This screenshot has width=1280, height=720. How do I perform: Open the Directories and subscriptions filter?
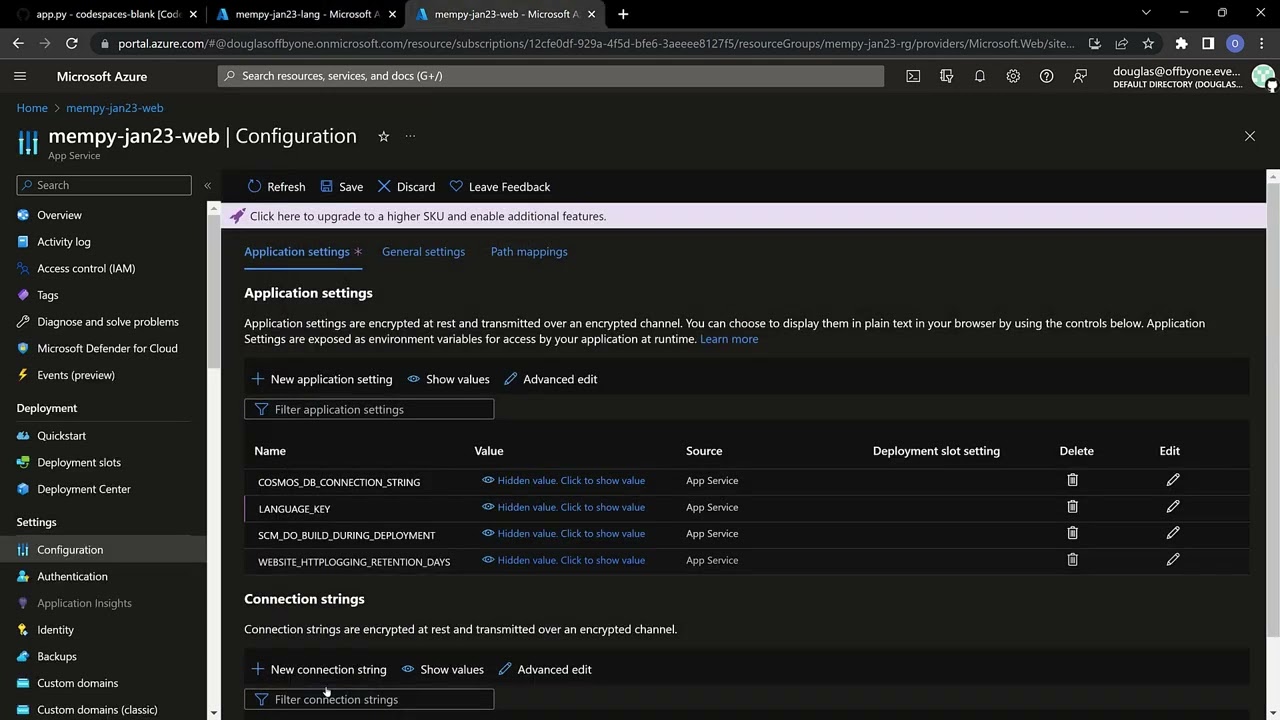coord(946,76)
